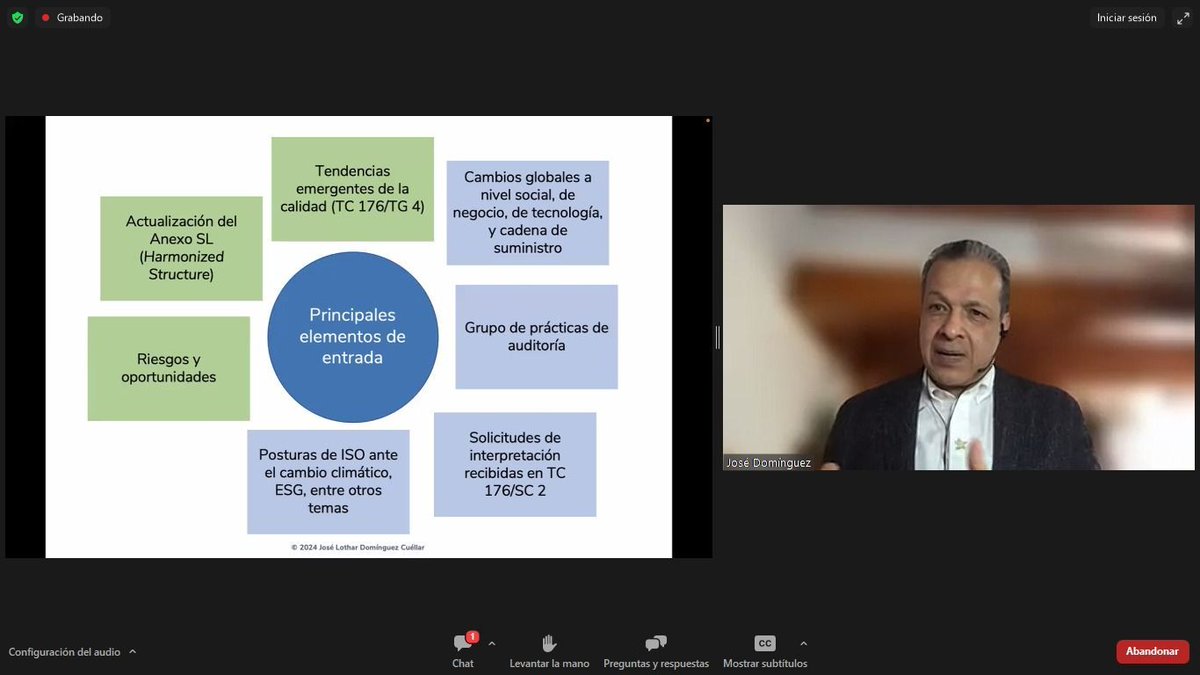Open Preguntas y respuestas
Screen dimensions: 1200x675
click(x=656, y=645)
